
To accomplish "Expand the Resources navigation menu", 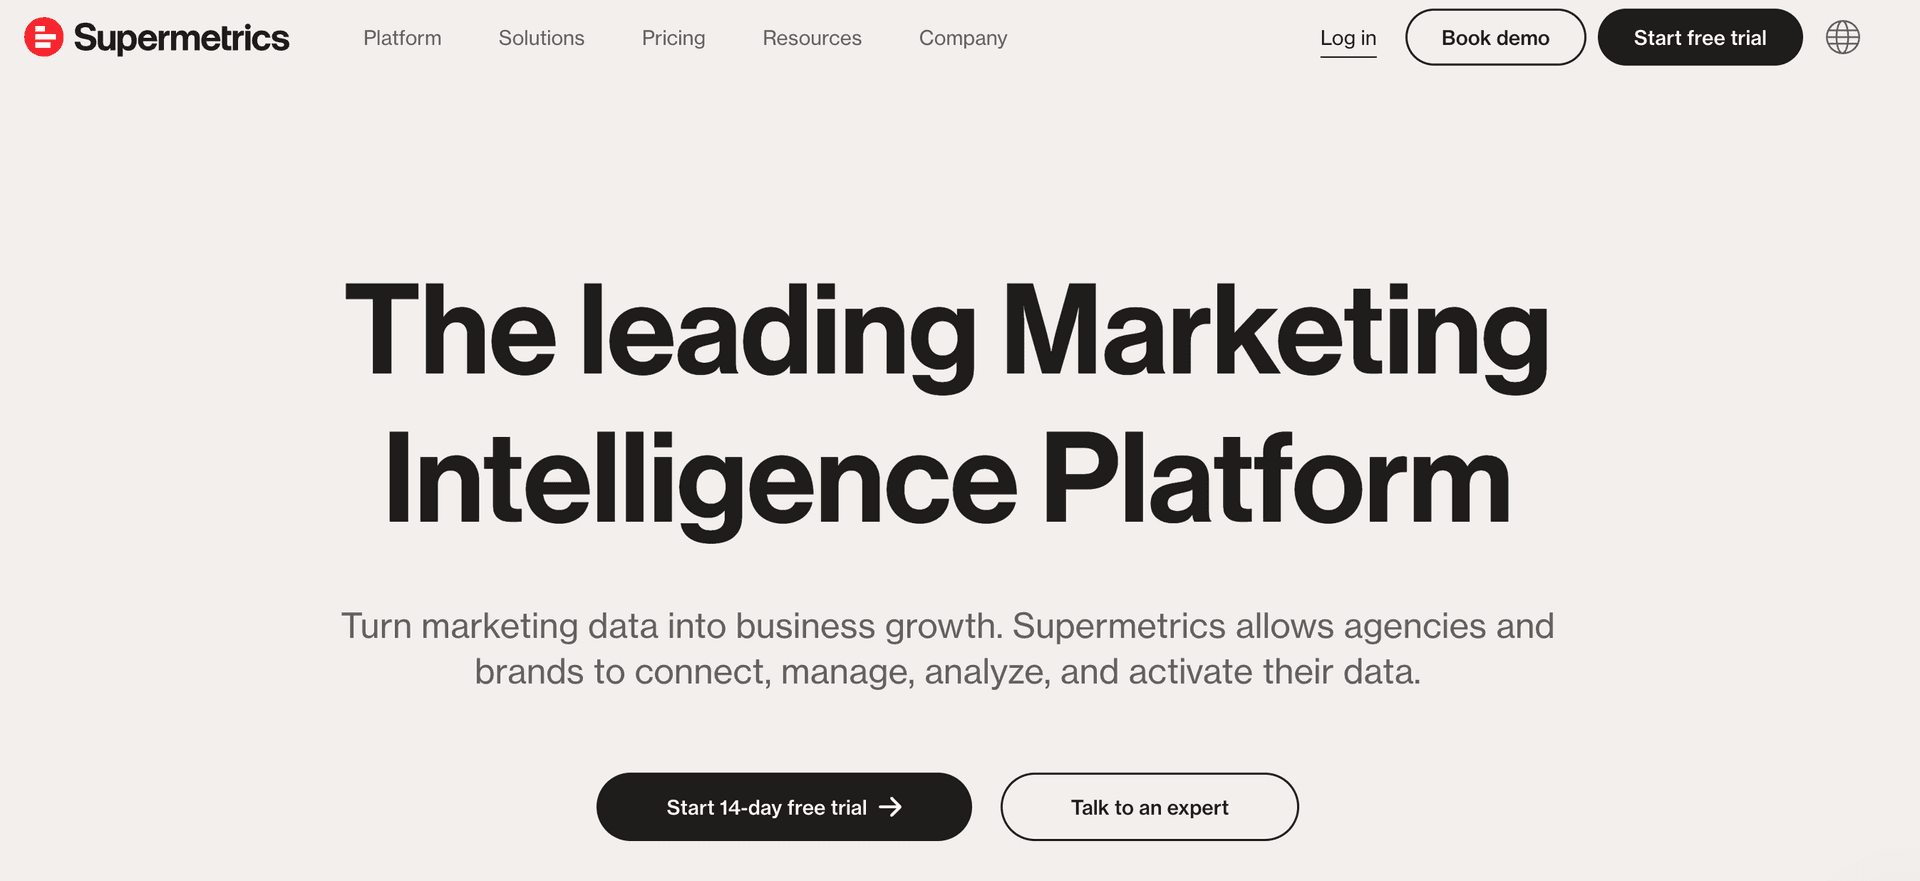I will tap(811, 38).
